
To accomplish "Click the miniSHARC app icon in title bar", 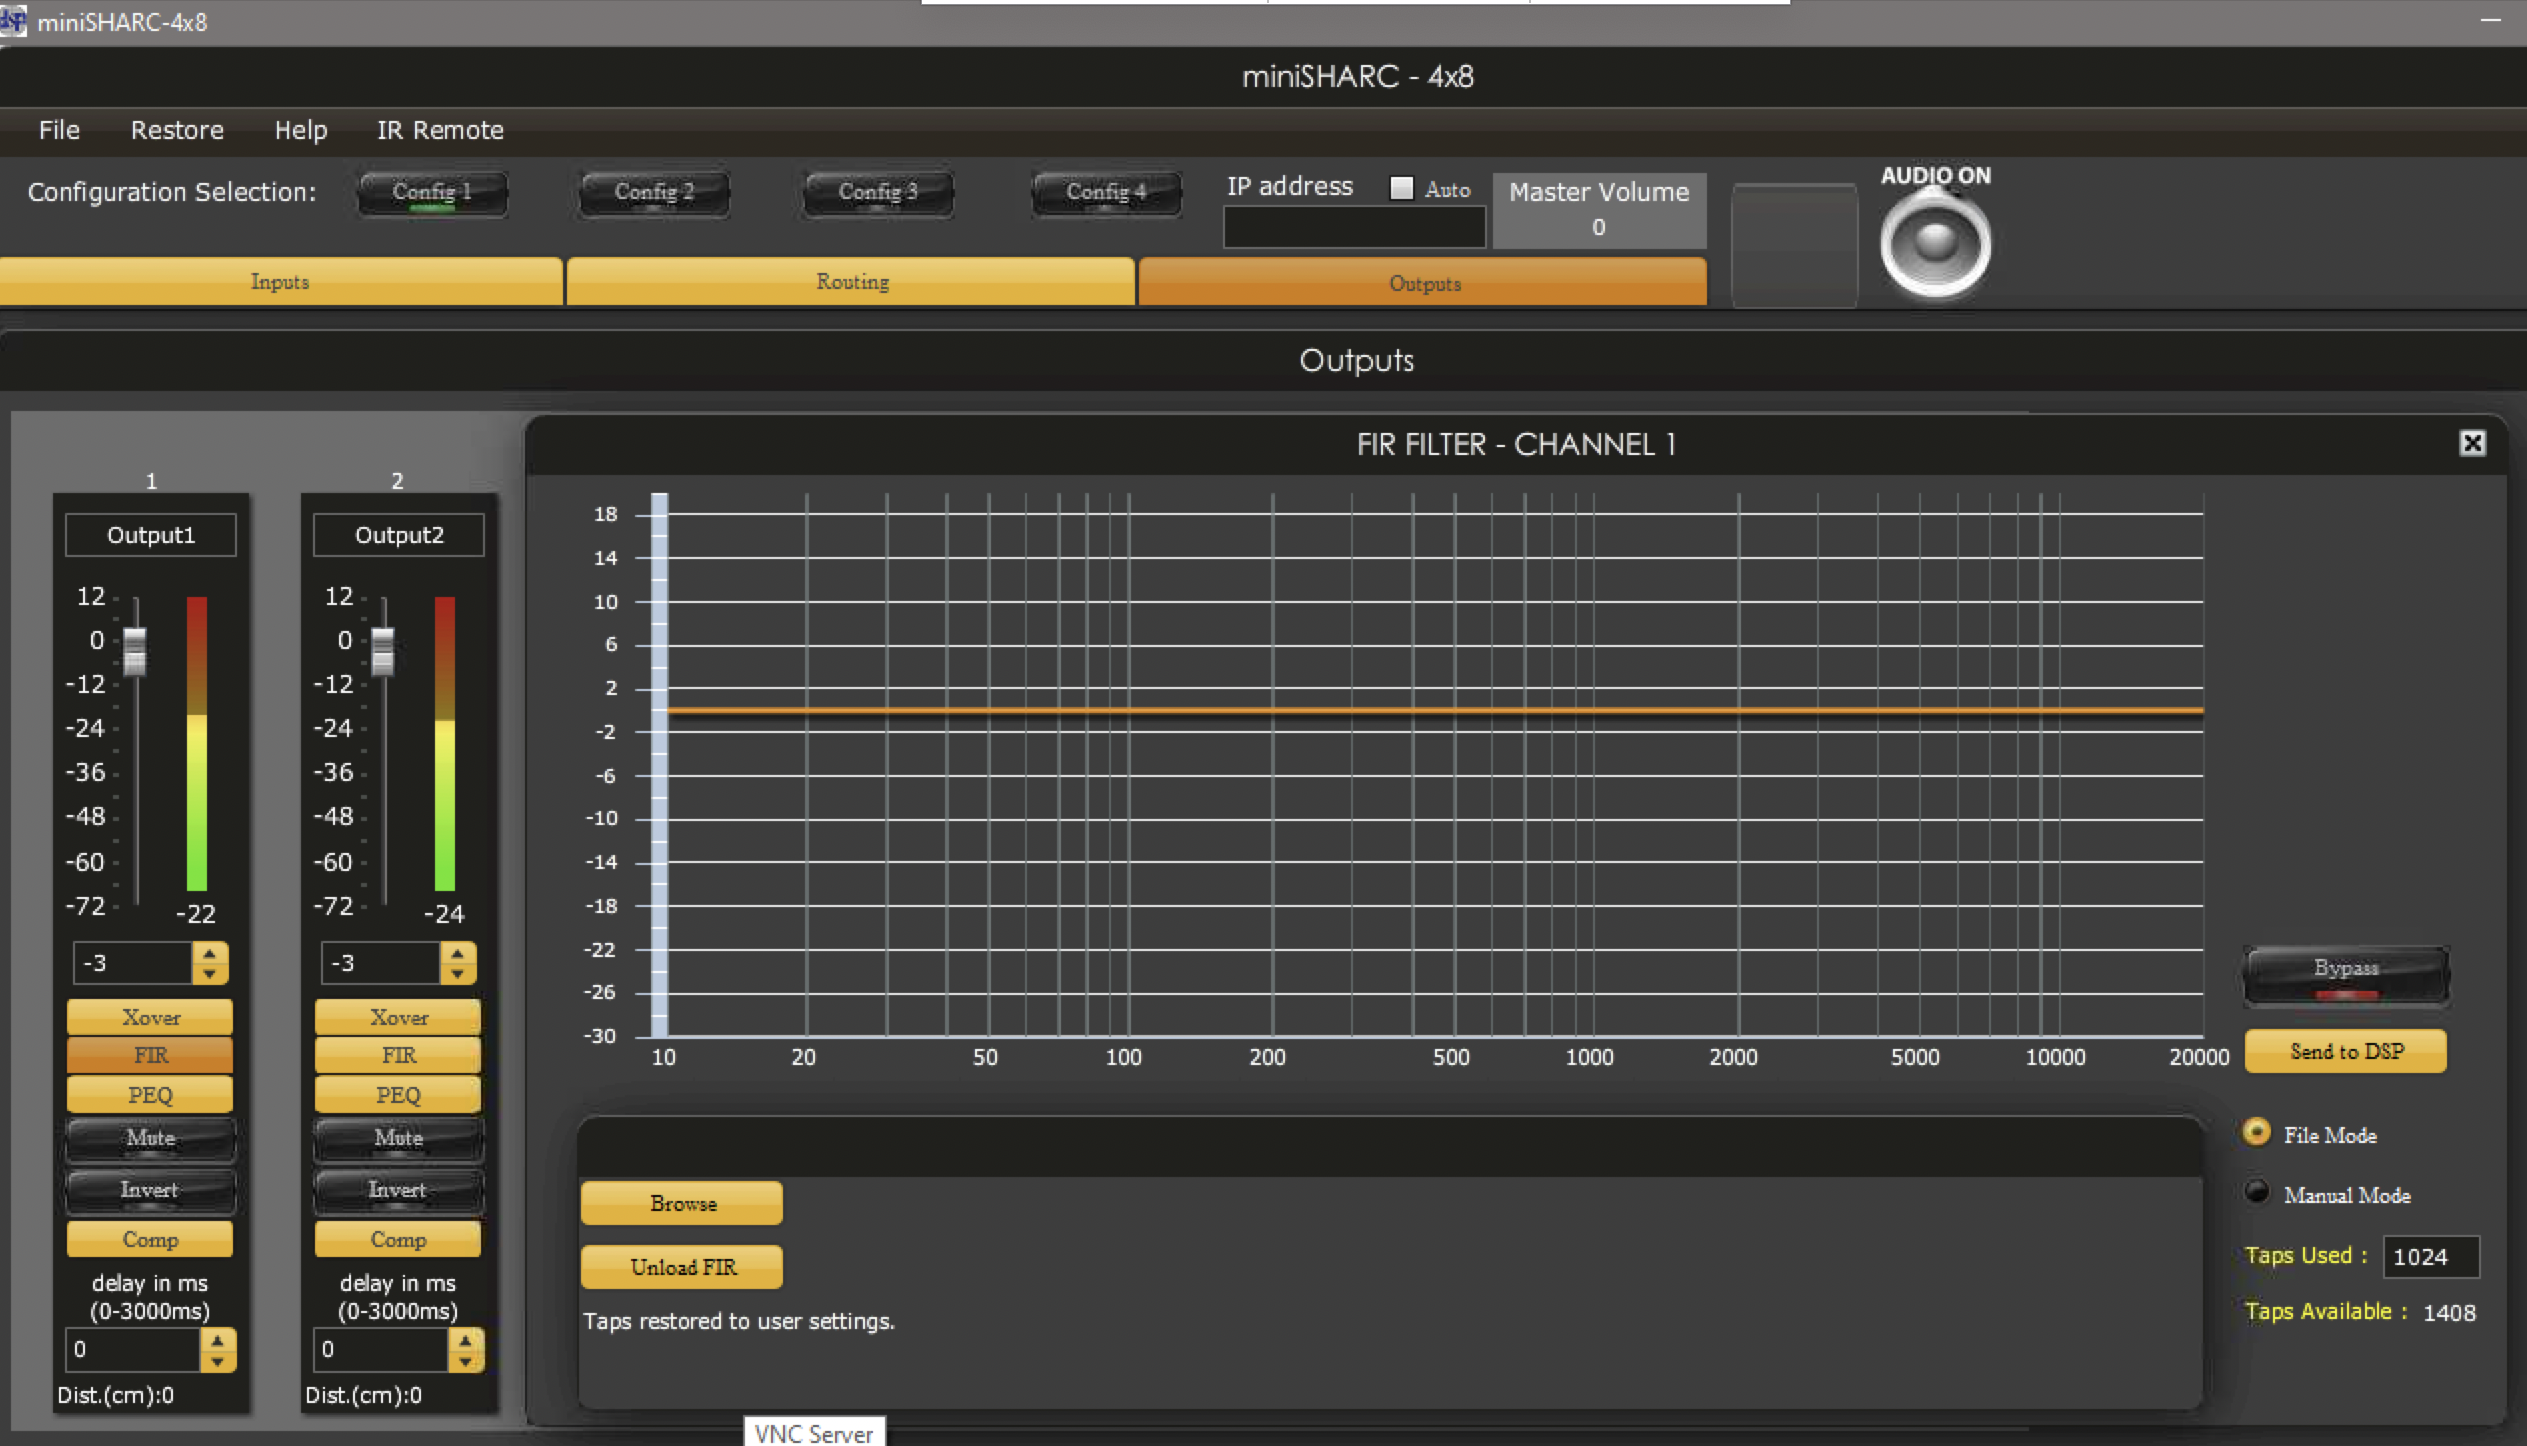I will (14, 21).
